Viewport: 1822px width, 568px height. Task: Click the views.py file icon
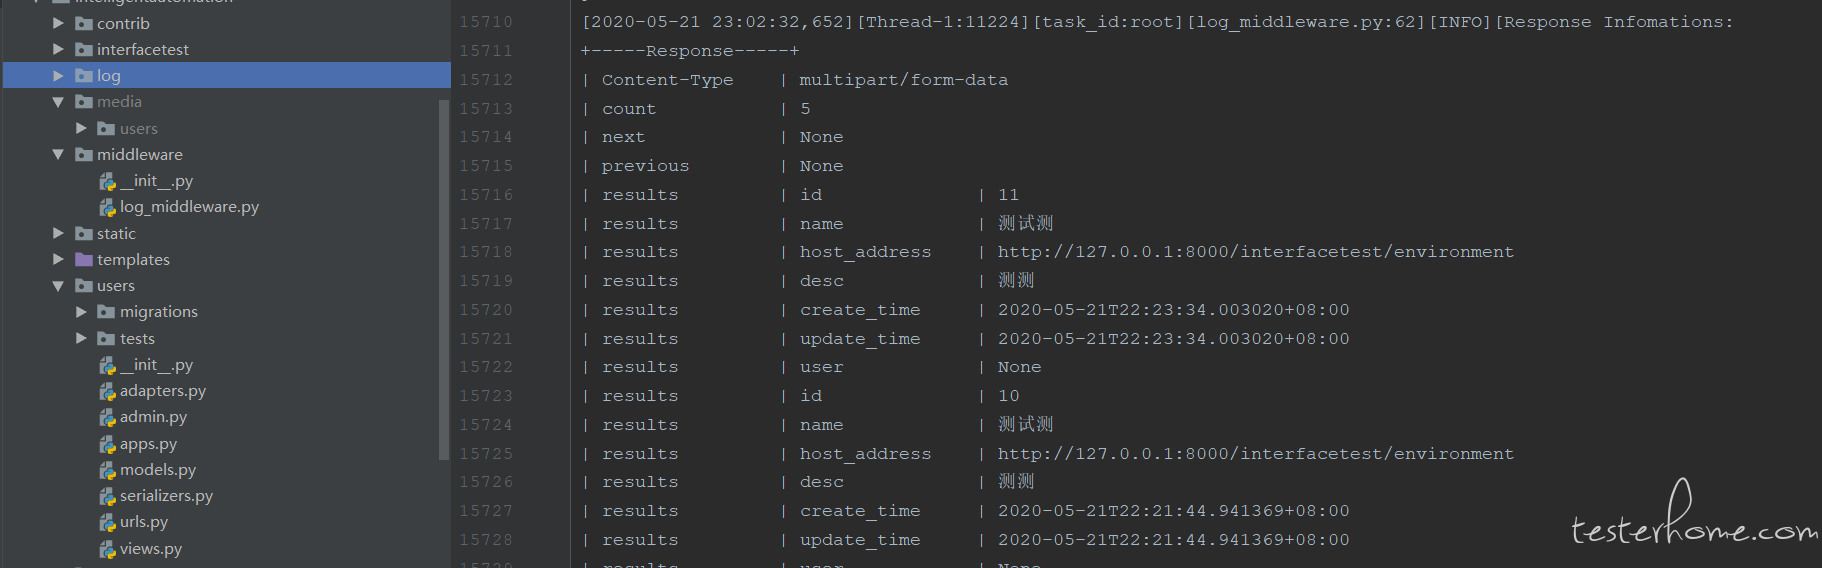(108, 549)
